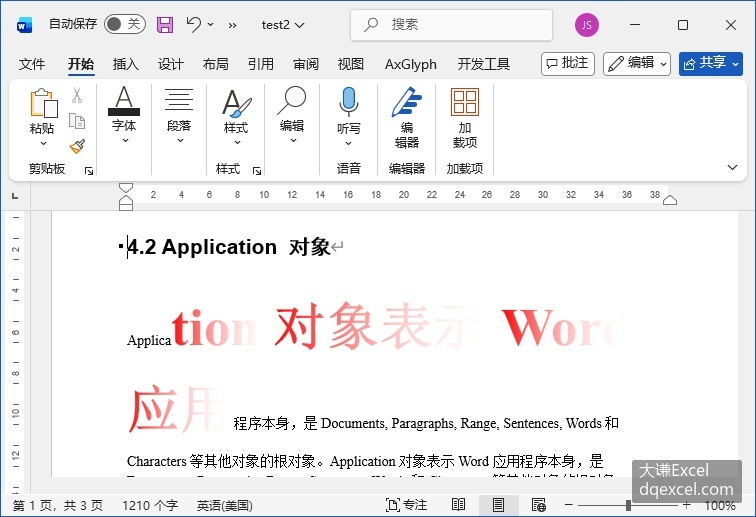756x517 pixels.
Task: Open the 样式 styles gallery
Action: point(236,116)
